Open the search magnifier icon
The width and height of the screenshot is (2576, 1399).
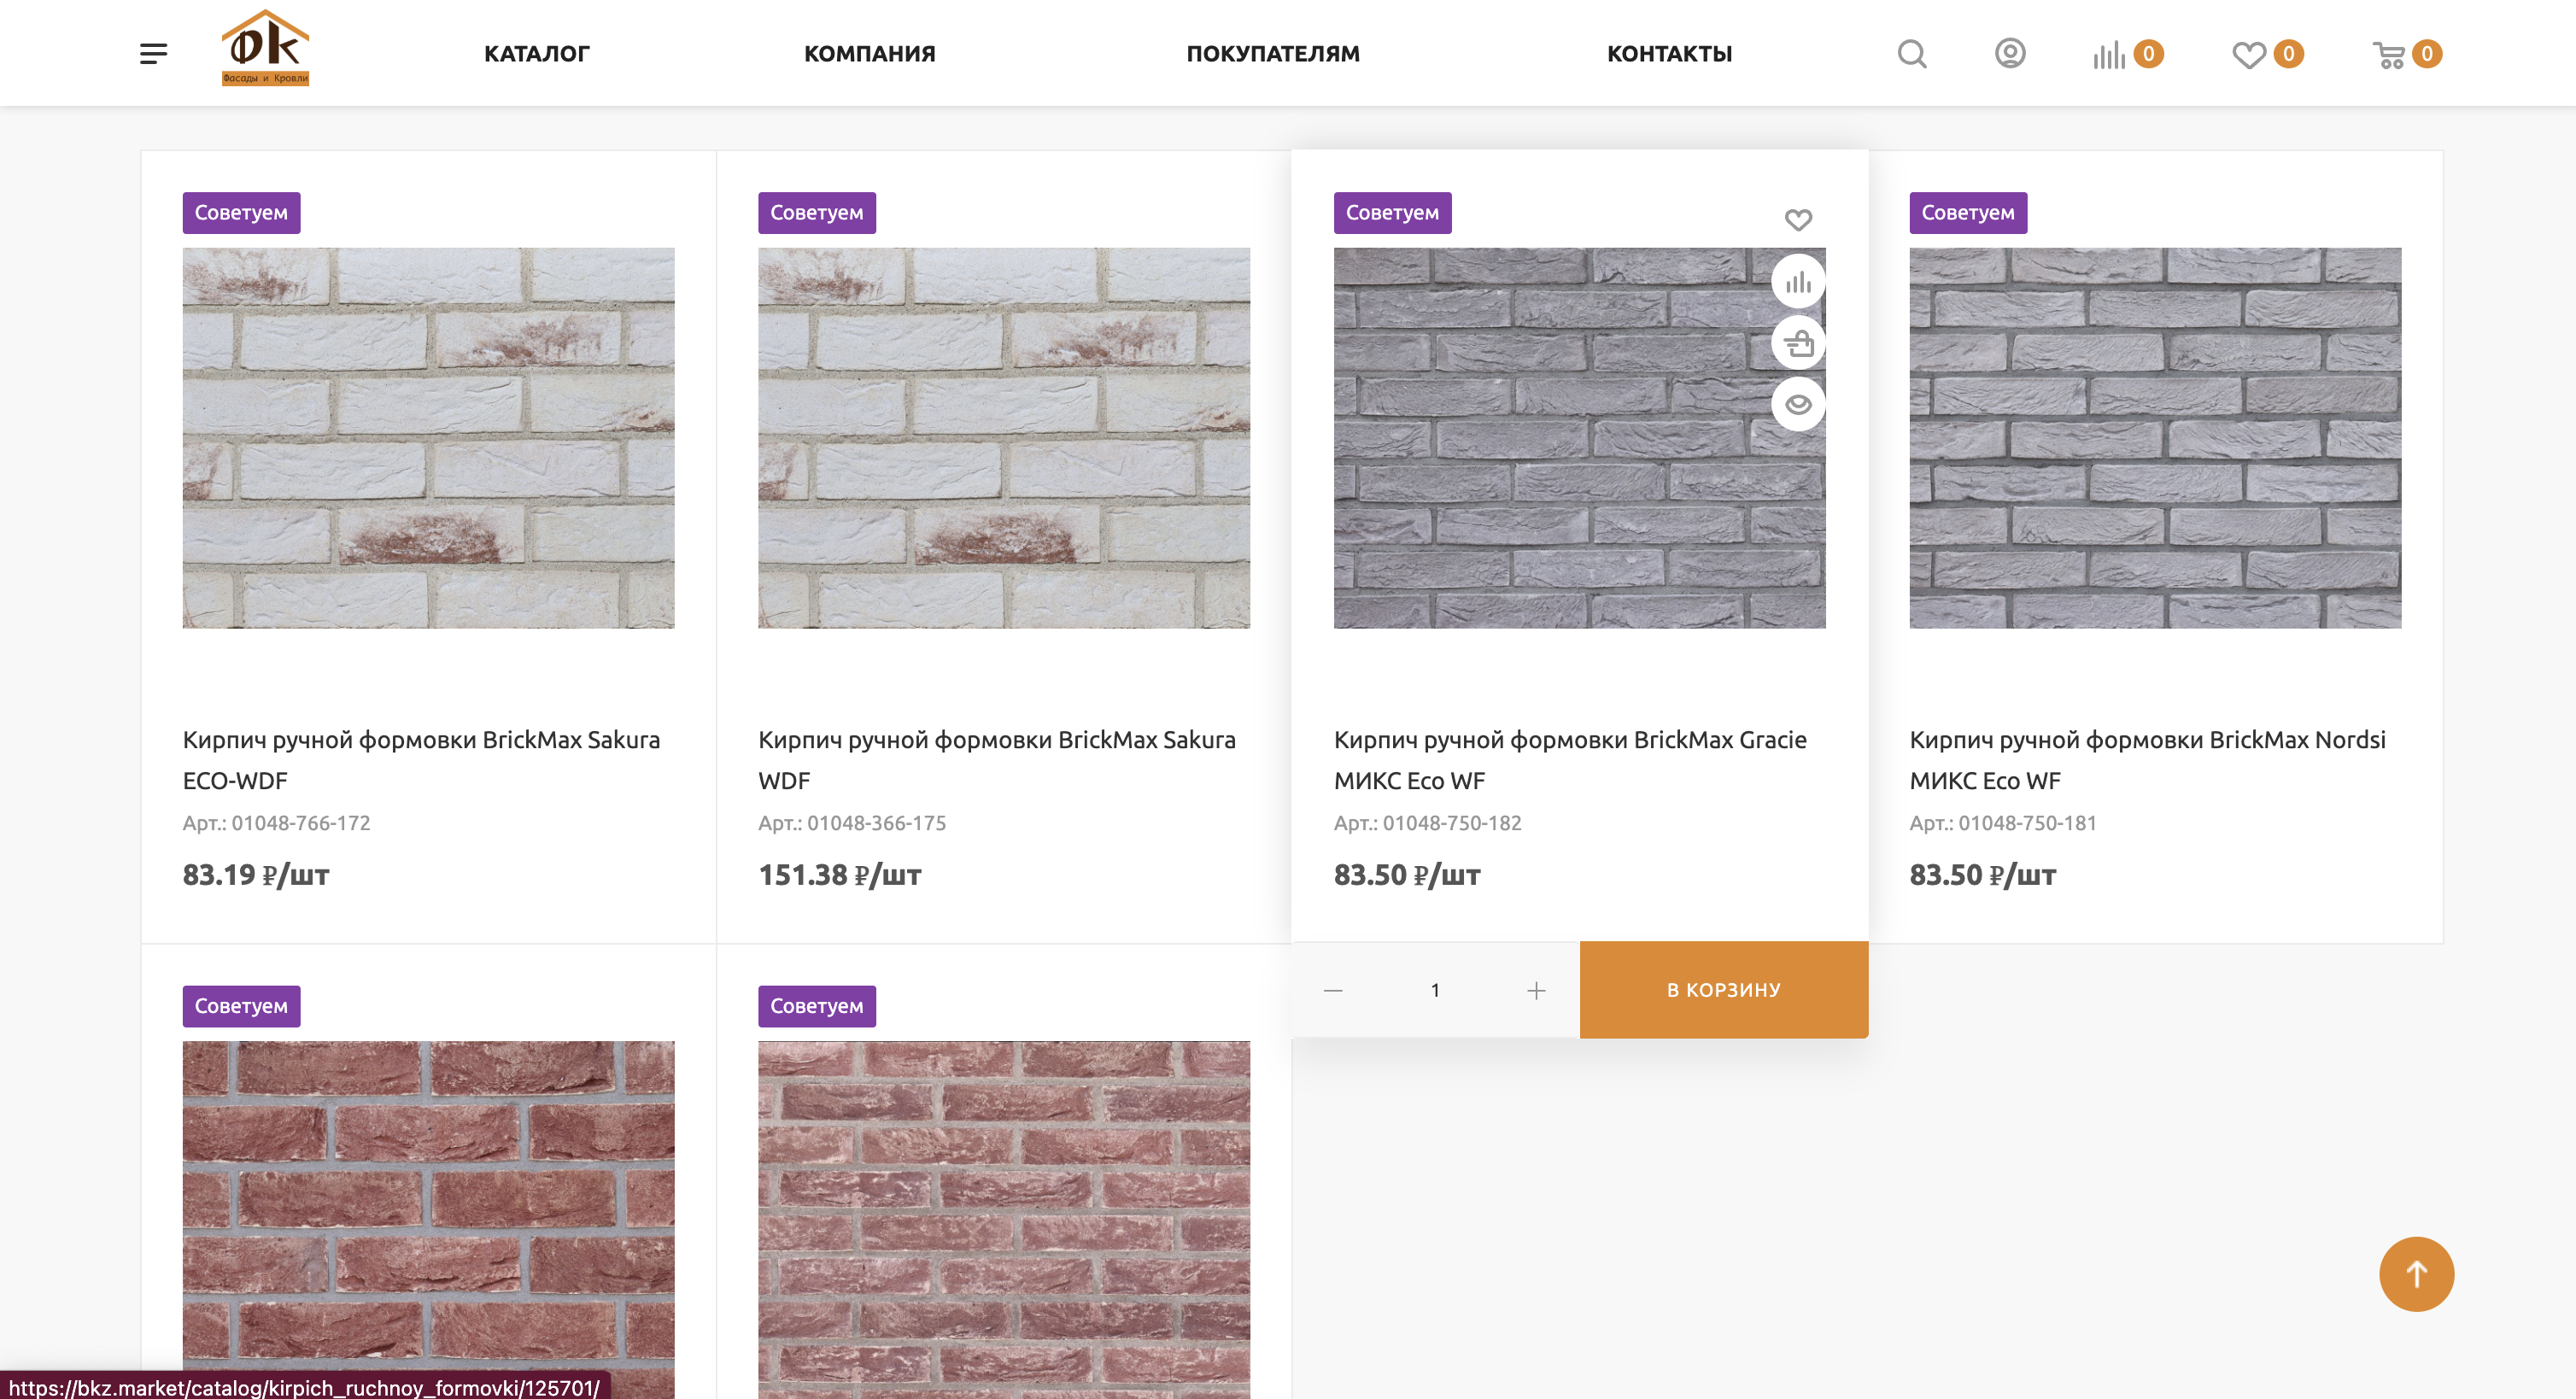(1912, 54)
